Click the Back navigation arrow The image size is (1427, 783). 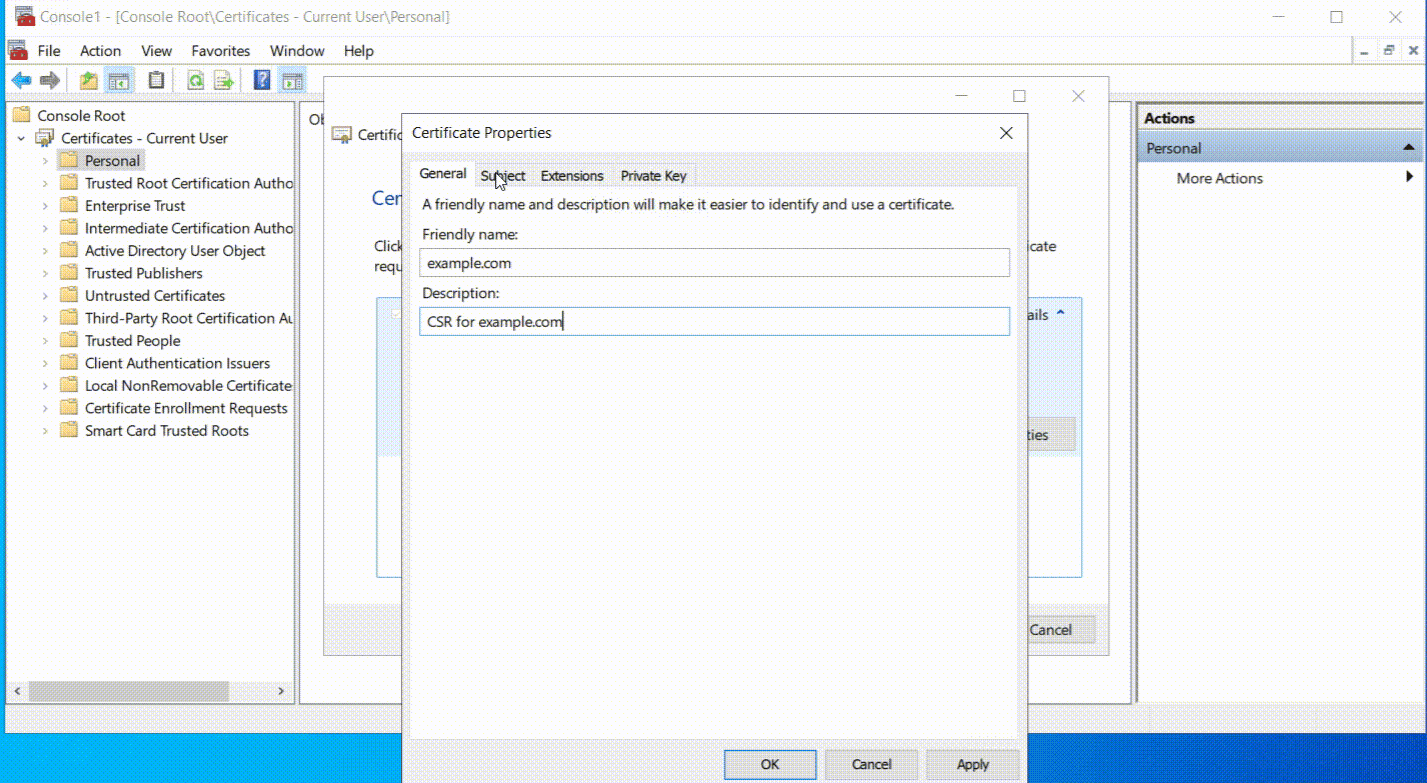click(21, 80)
